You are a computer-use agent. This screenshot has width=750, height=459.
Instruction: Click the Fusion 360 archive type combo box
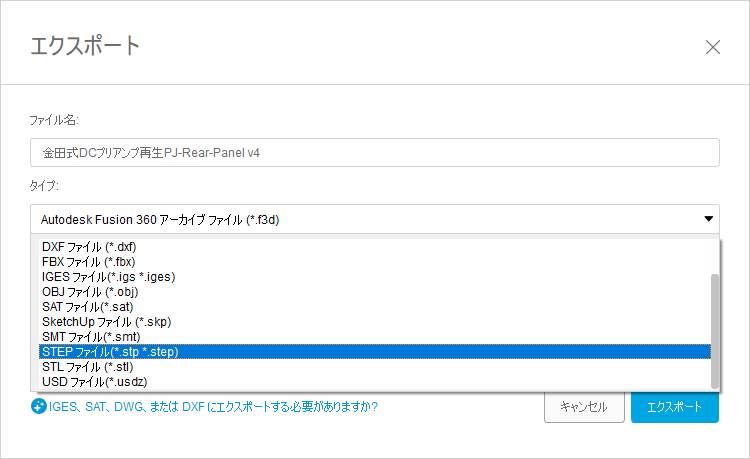360,219
